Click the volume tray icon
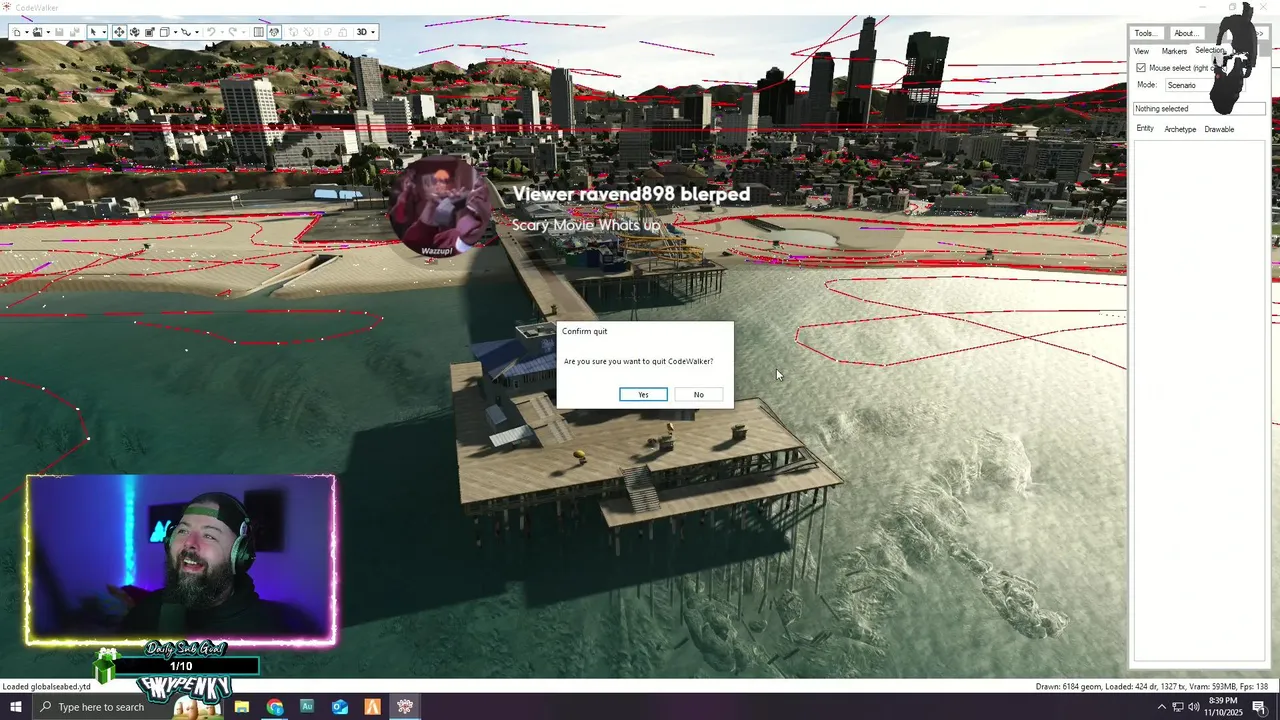1280x720 pixels. pos(1194,707)
